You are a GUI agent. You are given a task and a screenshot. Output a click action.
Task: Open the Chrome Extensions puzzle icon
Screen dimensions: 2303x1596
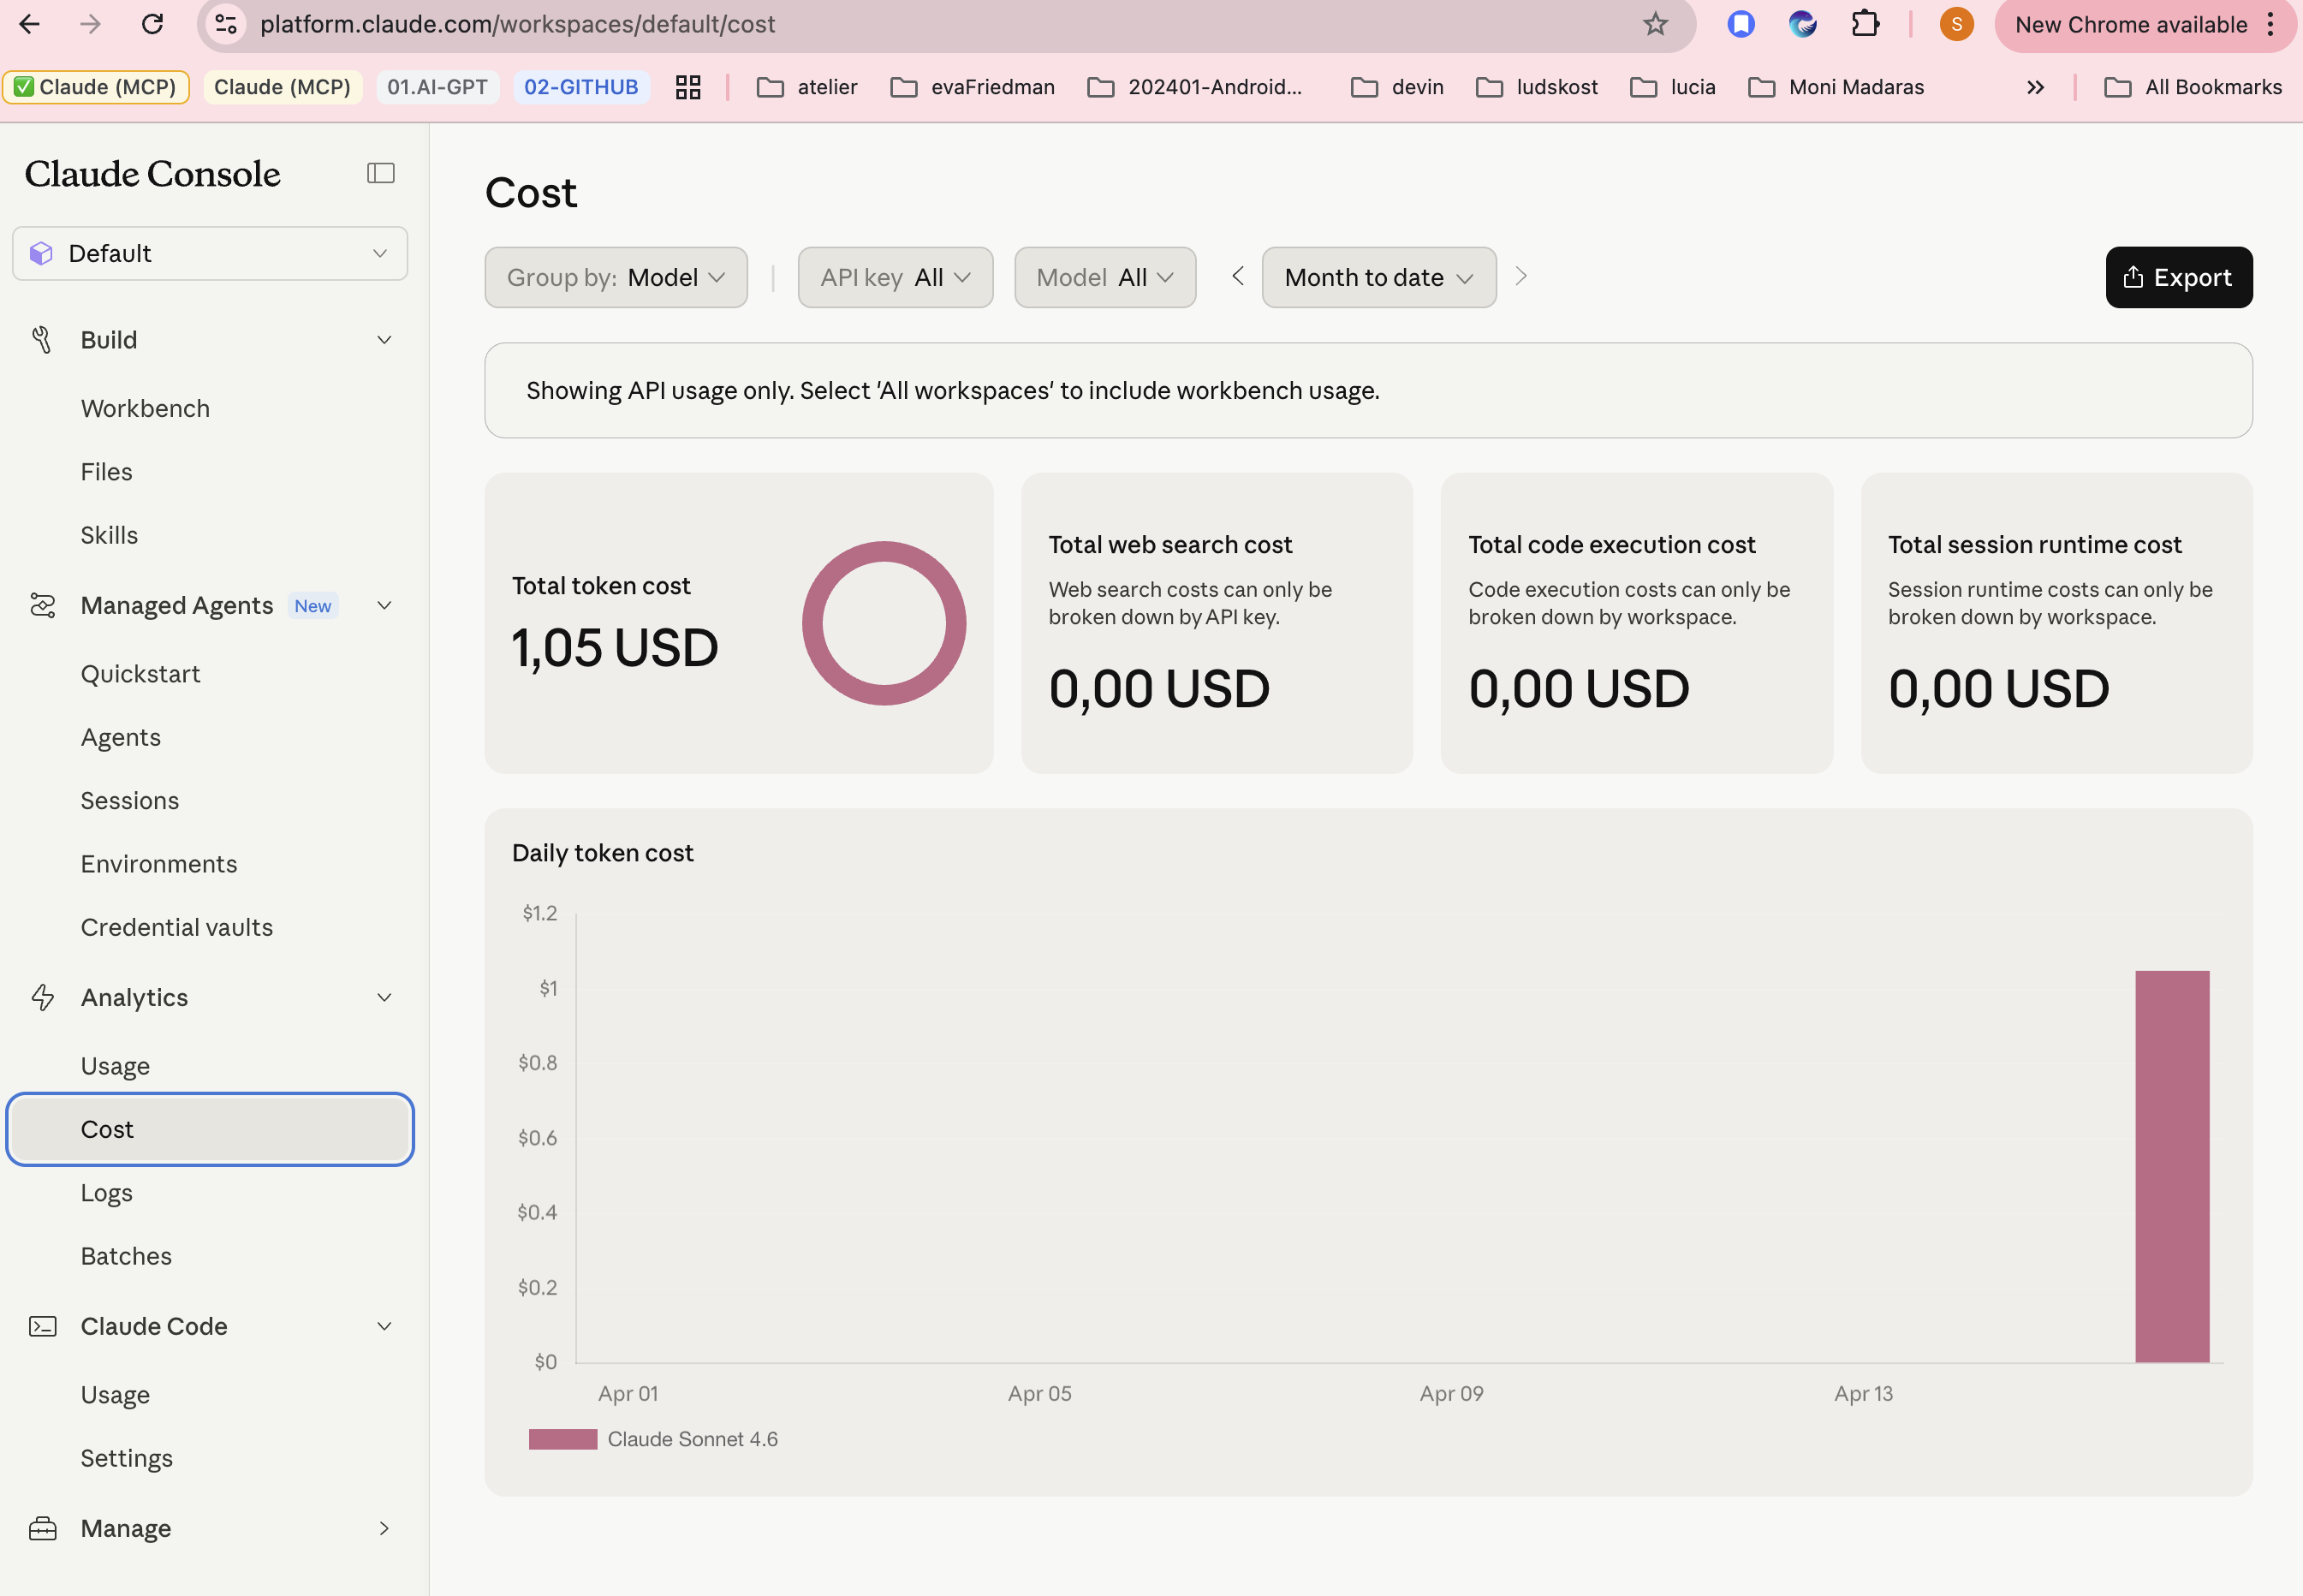1865,24
